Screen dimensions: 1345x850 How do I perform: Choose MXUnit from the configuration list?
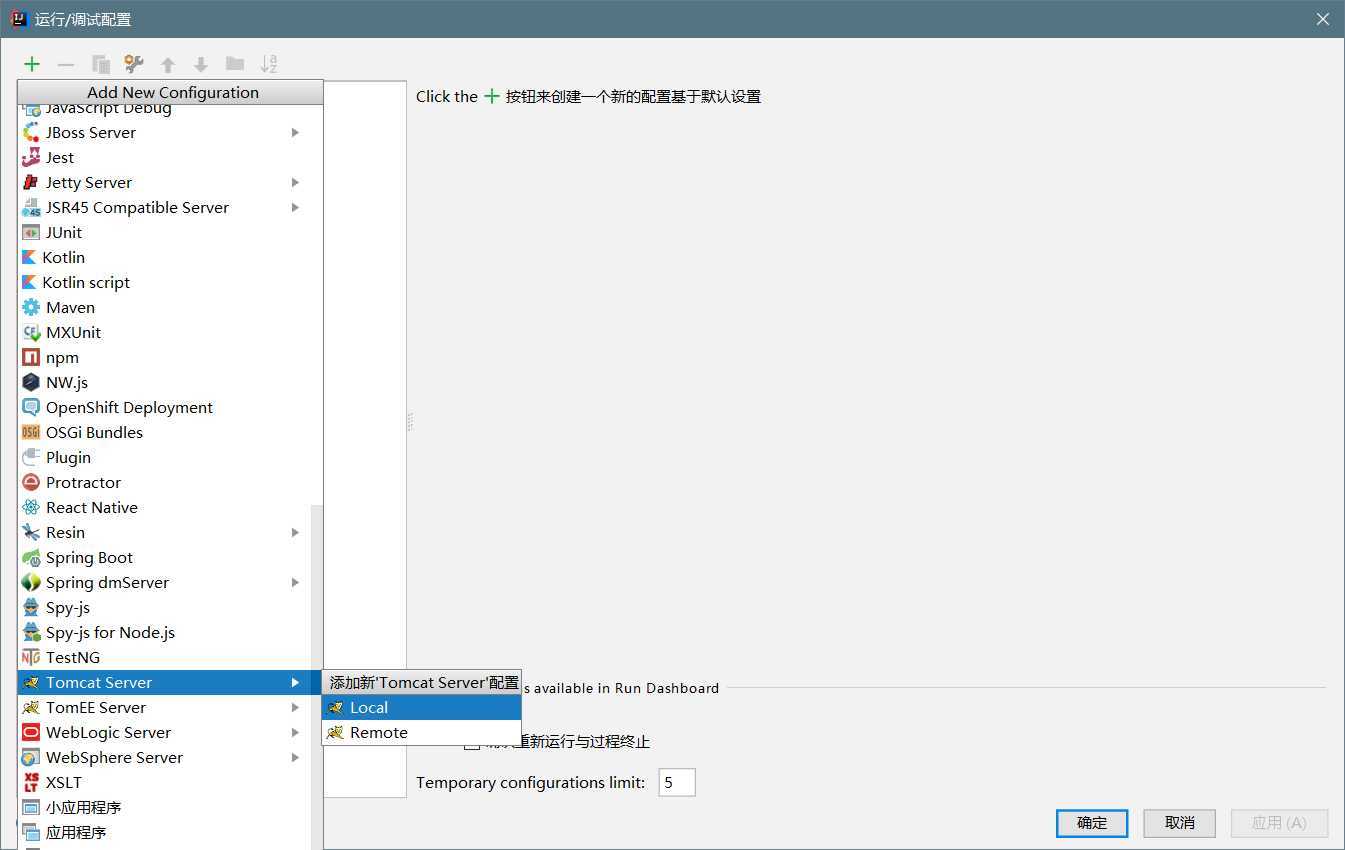[164, 332]
